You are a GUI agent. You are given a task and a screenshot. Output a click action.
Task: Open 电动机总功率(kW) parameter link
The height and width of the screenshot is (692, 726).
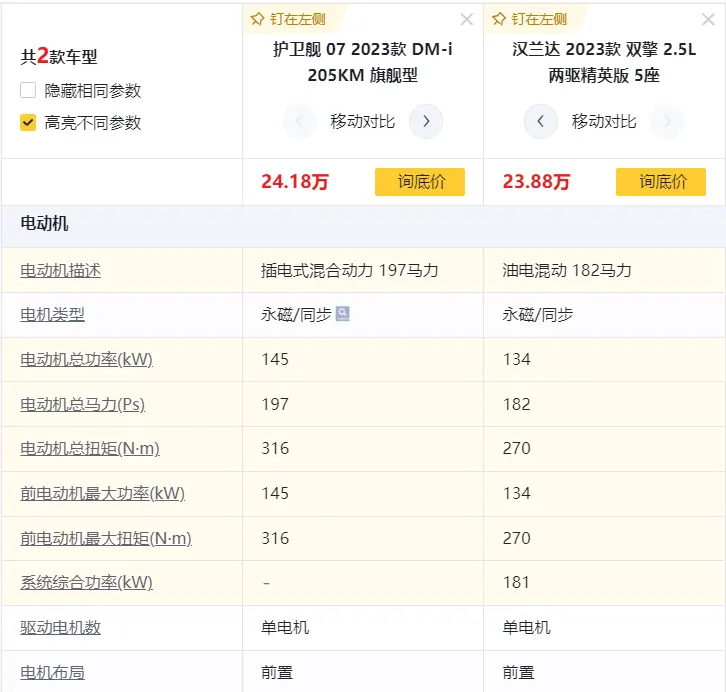click(x=87, y=359)
